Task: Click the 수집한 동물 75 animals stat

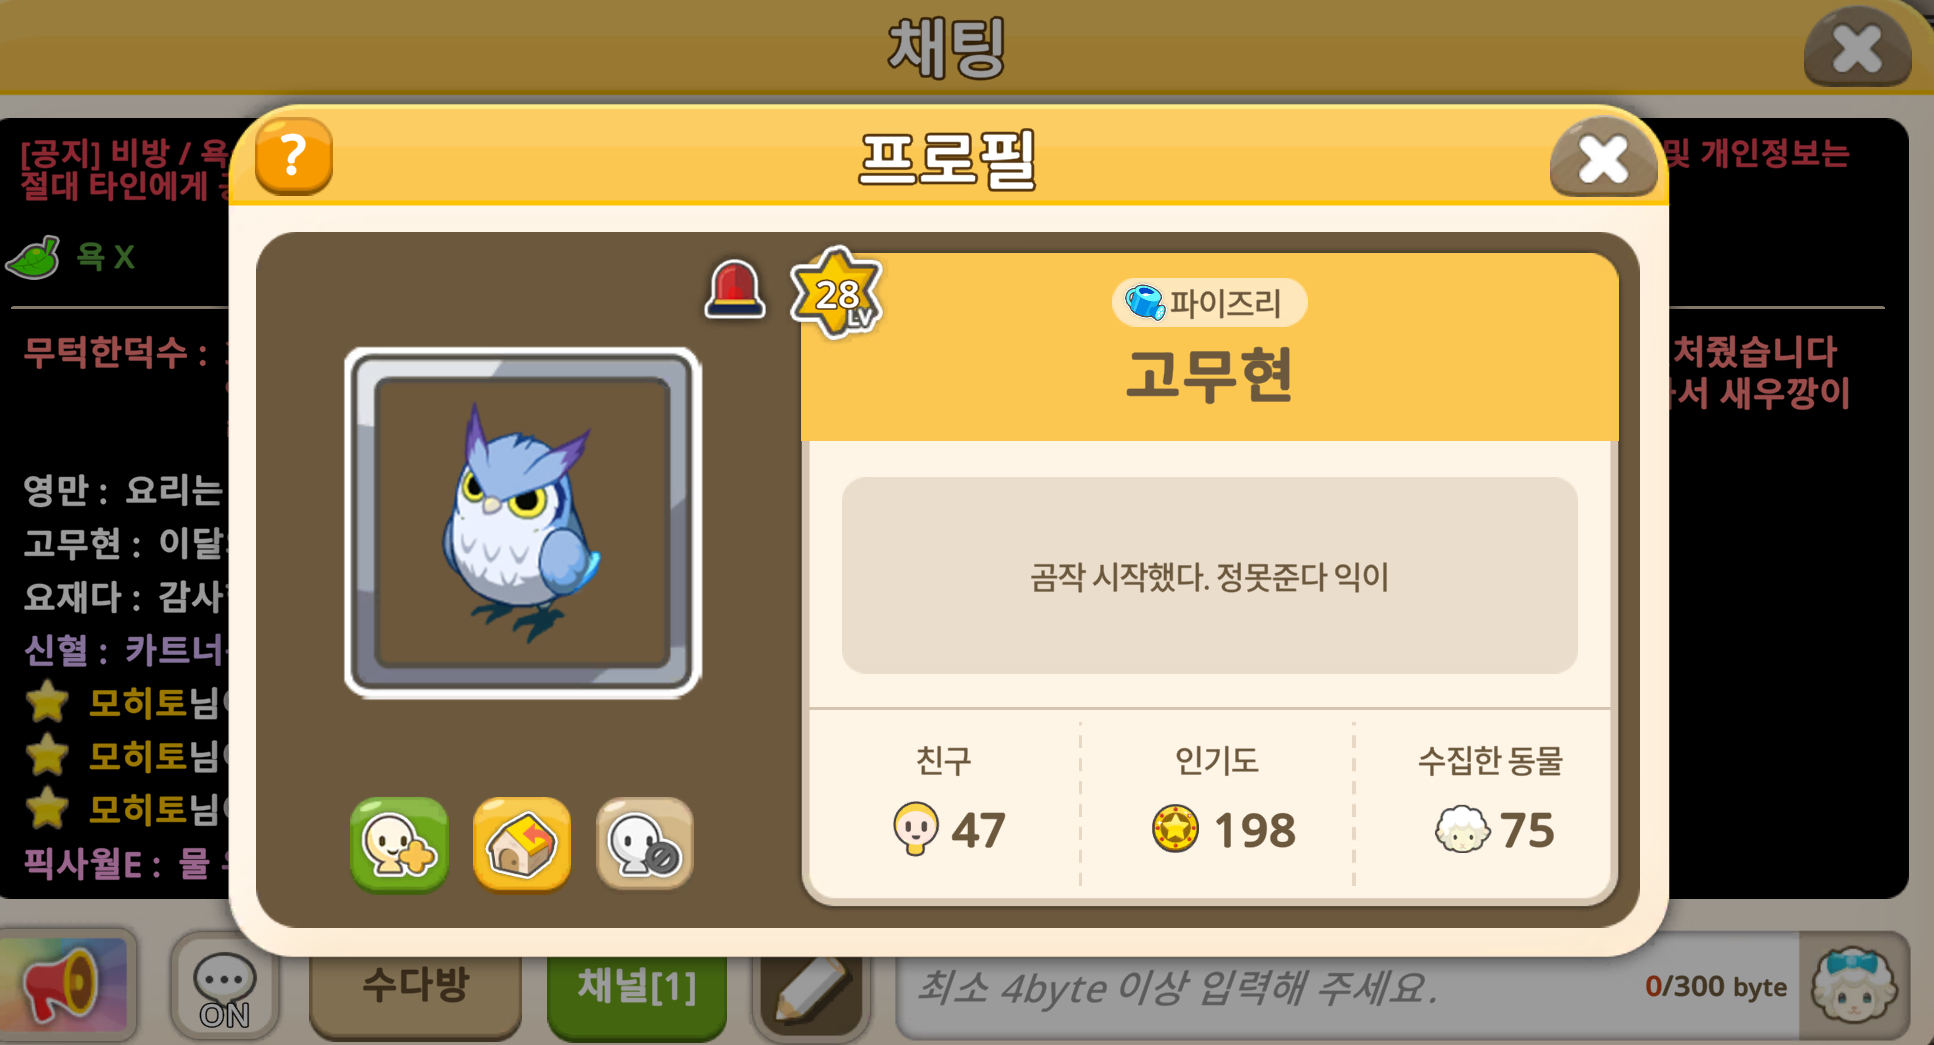Action: point(1490,800)
